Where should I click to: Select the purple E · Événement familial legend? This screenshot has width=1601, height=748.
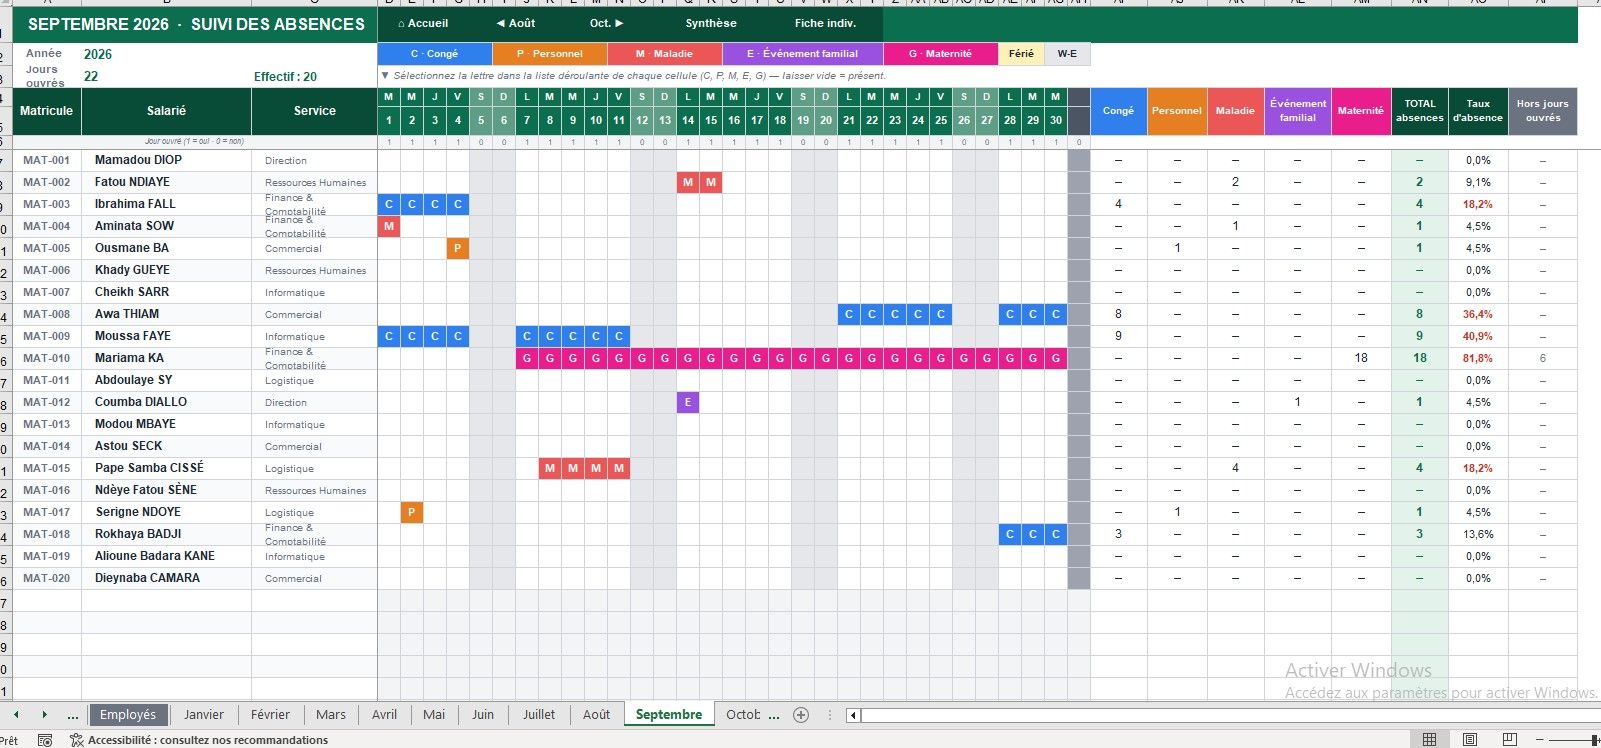click(802, 54)
